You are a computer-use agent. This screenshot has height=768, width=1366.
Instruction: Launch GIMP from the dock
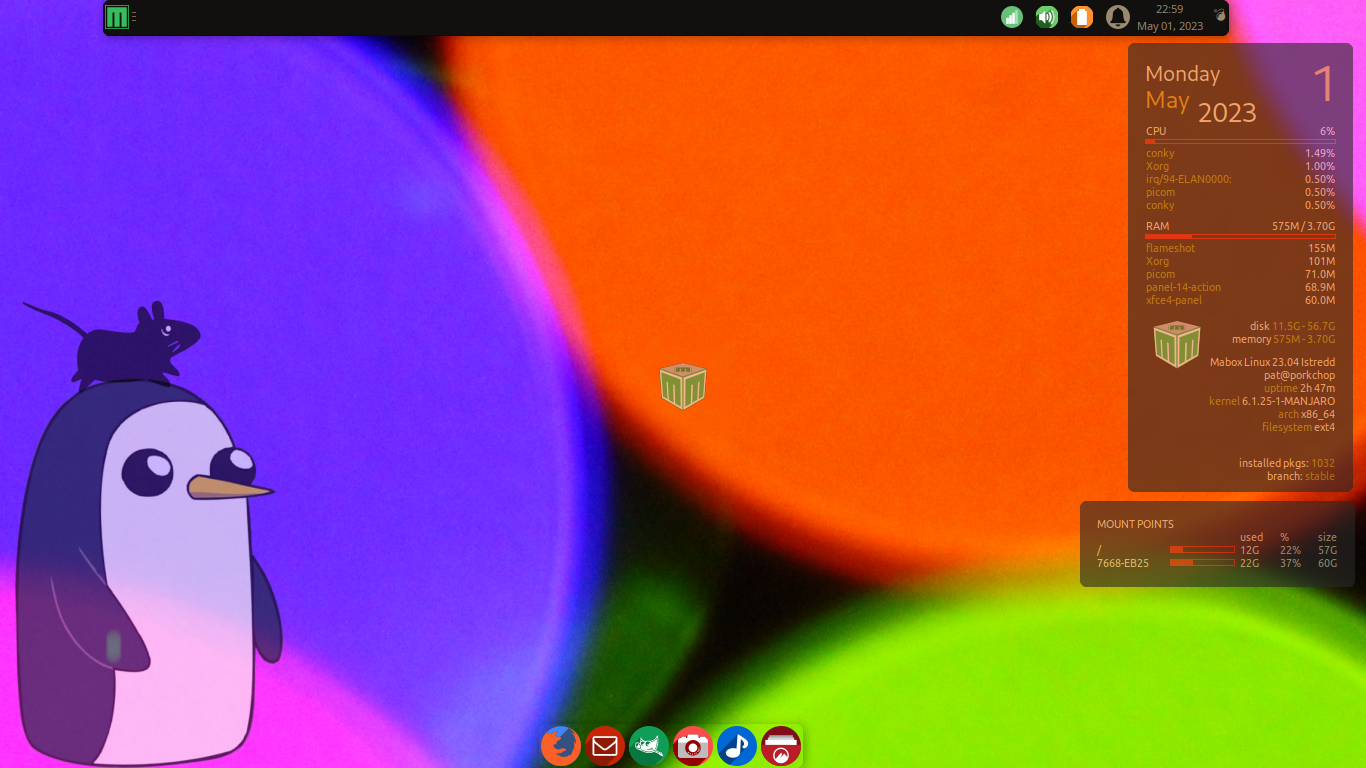[649, 746]
